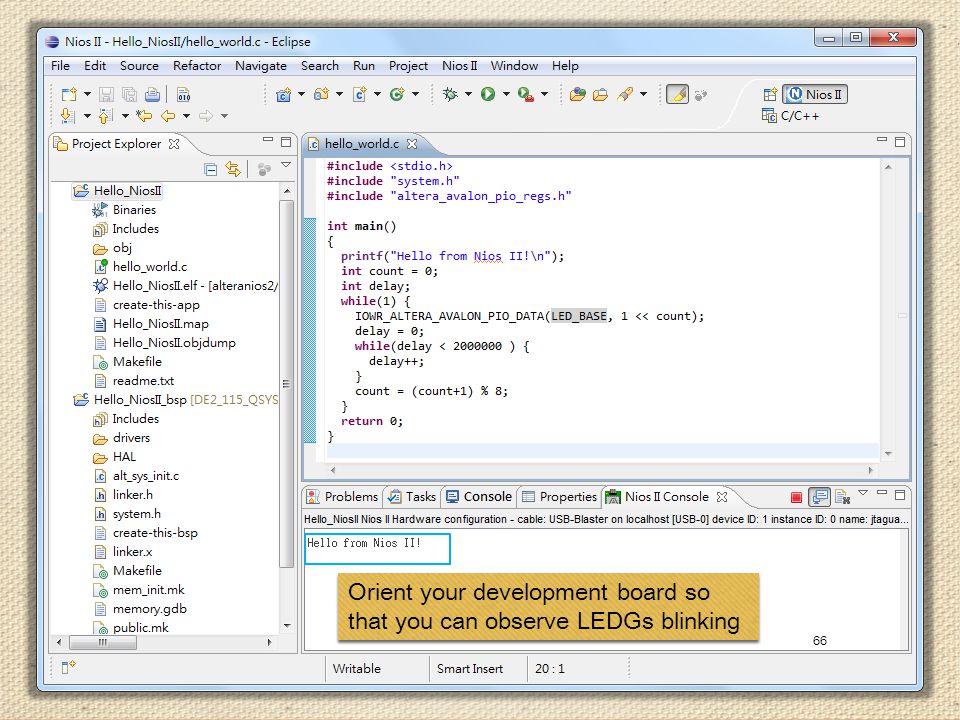
Task: Minimize the Project Explorer view
Action: coord(268,141)
